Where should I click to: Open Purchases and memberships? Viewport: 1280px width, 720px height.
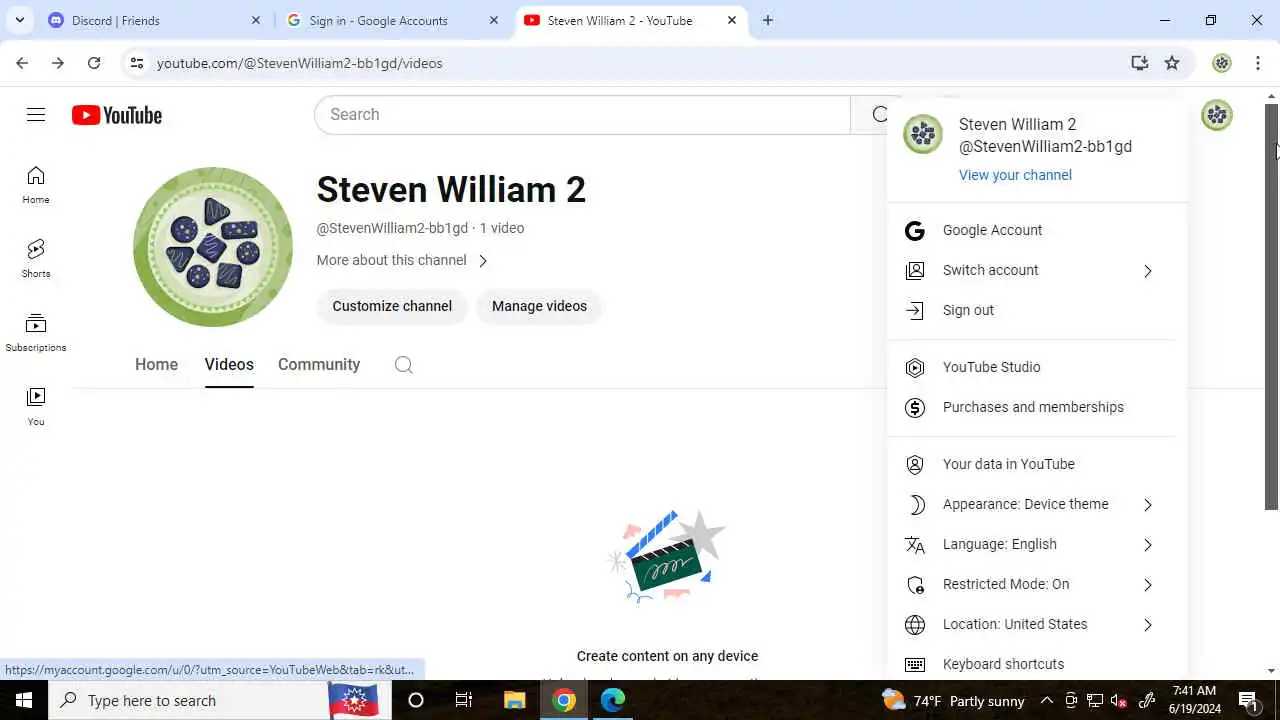[x=1036, y=407]
